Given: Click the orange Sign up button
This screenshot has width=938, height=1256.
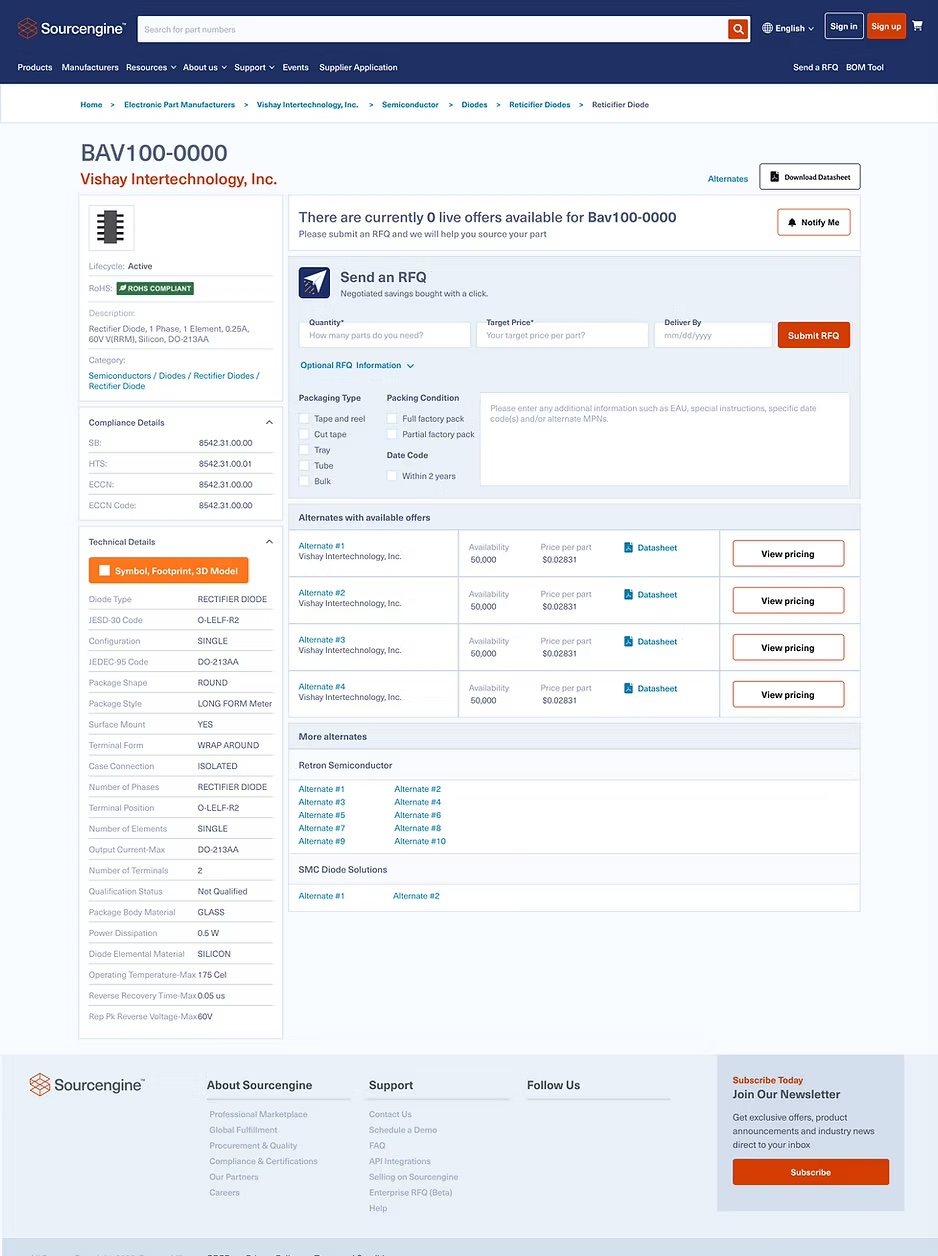Looking at the screenshot, I should pos(886,26).
